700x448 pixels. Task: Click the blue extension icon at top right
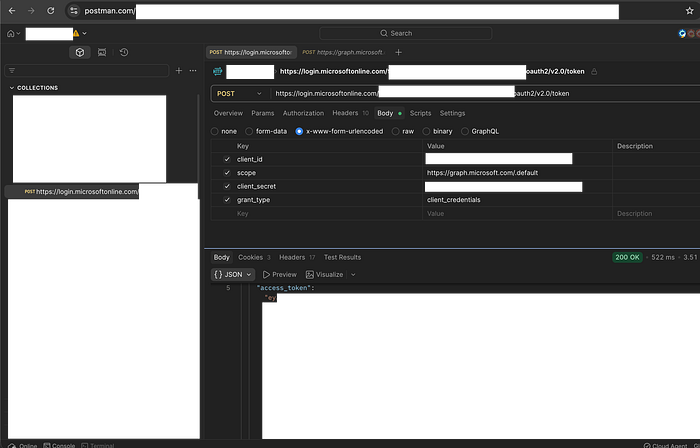click(682, 33)
